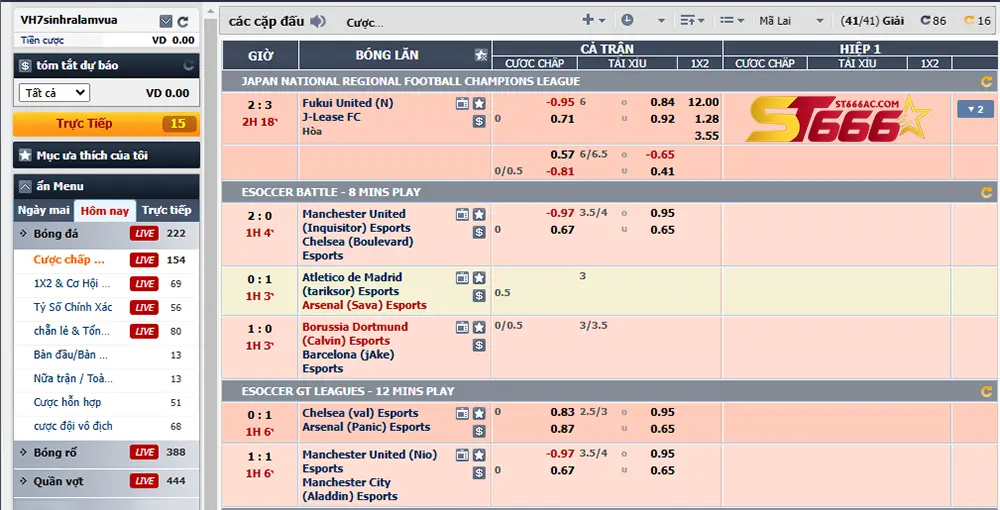This screenshot has height=510, width=1000.
Task: Open dollar icon for Atletico de Madrid match
Action: (479, 295)
